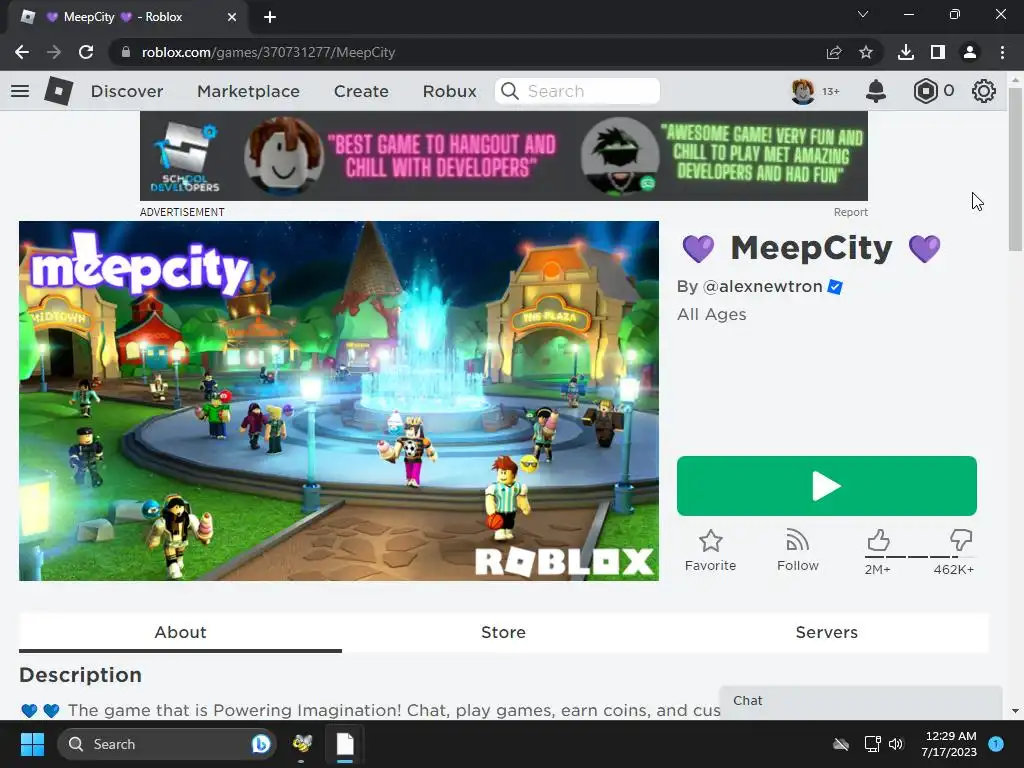Viewport: 1024px width, 768px height.
Task: Toggle the browser side panel
Action: tap(938, 52)
